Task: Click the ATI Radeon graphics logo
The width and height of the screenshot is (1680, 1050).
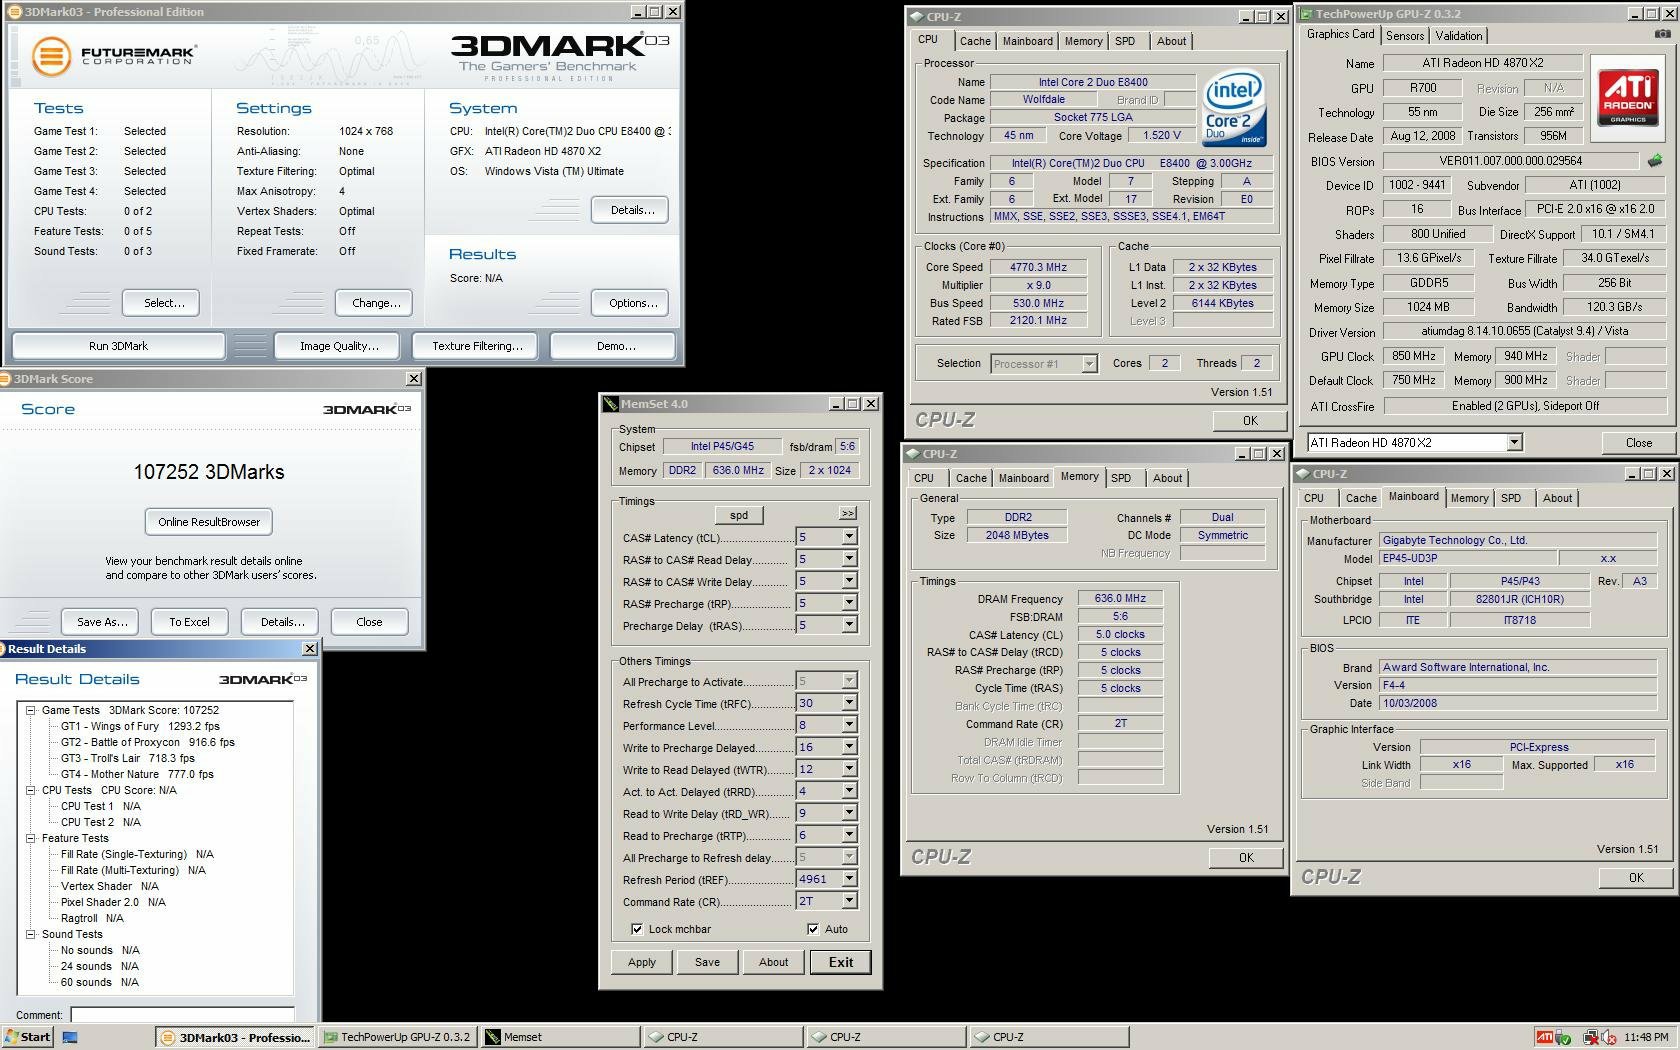Action: coord(1627,98)
